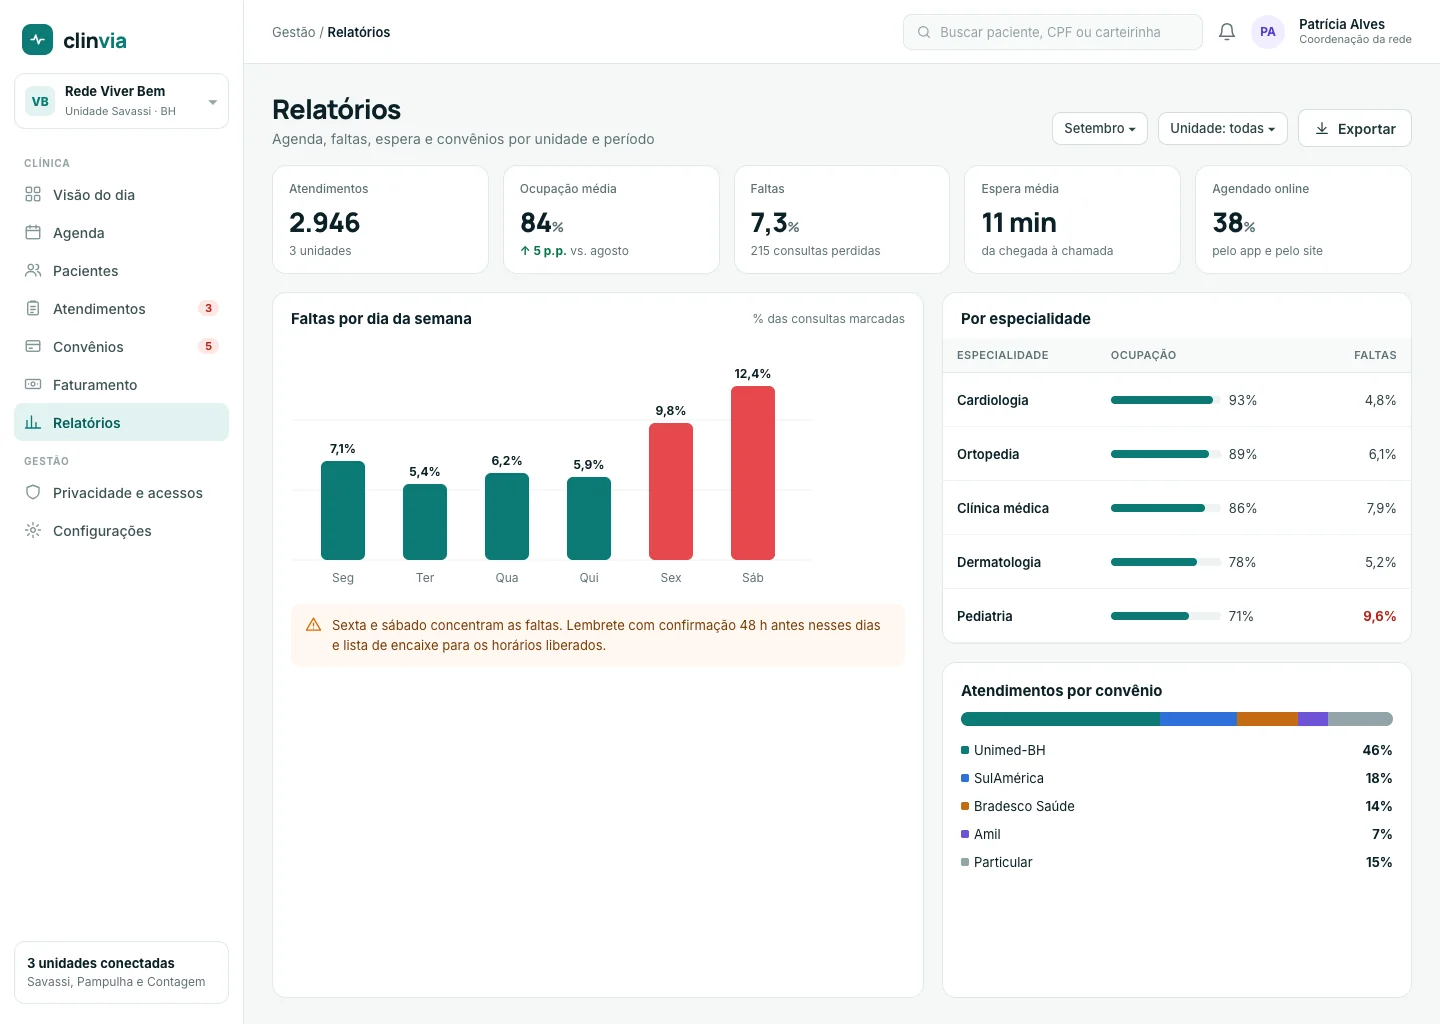Click the 3 unidades conectadas card
Viewport: 1440px width, 1024px height.
121,972
